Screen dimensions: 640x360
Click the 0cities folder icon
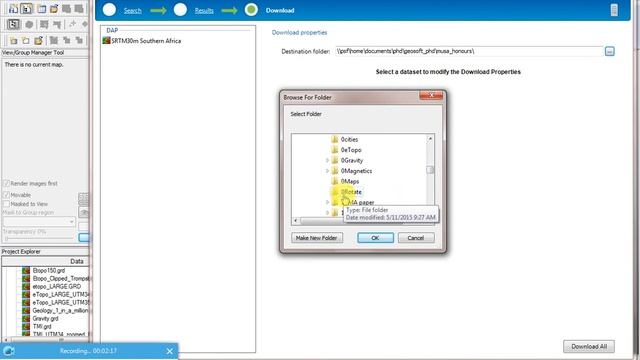(335, 140)
